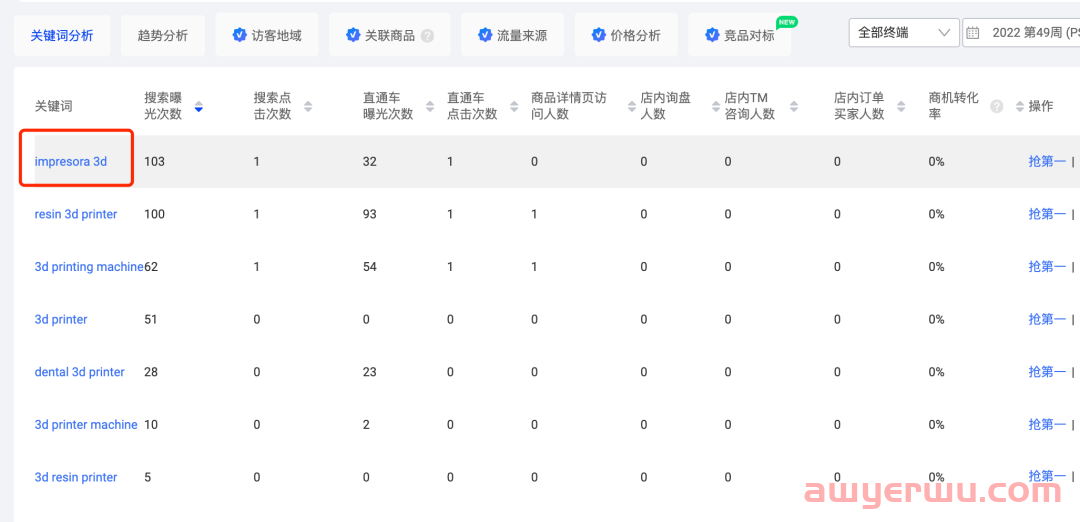Open the 2022 第49周 date selector

coord(1030,33)
